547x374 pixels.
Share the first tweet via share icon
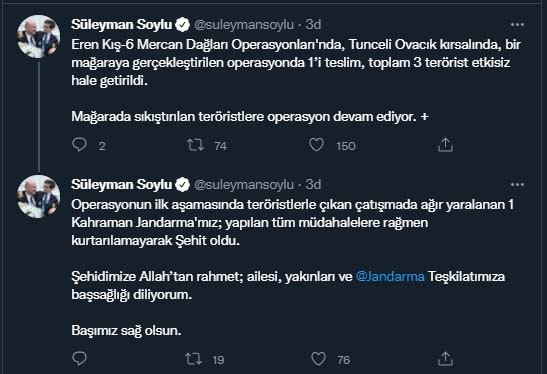(445, 145)
